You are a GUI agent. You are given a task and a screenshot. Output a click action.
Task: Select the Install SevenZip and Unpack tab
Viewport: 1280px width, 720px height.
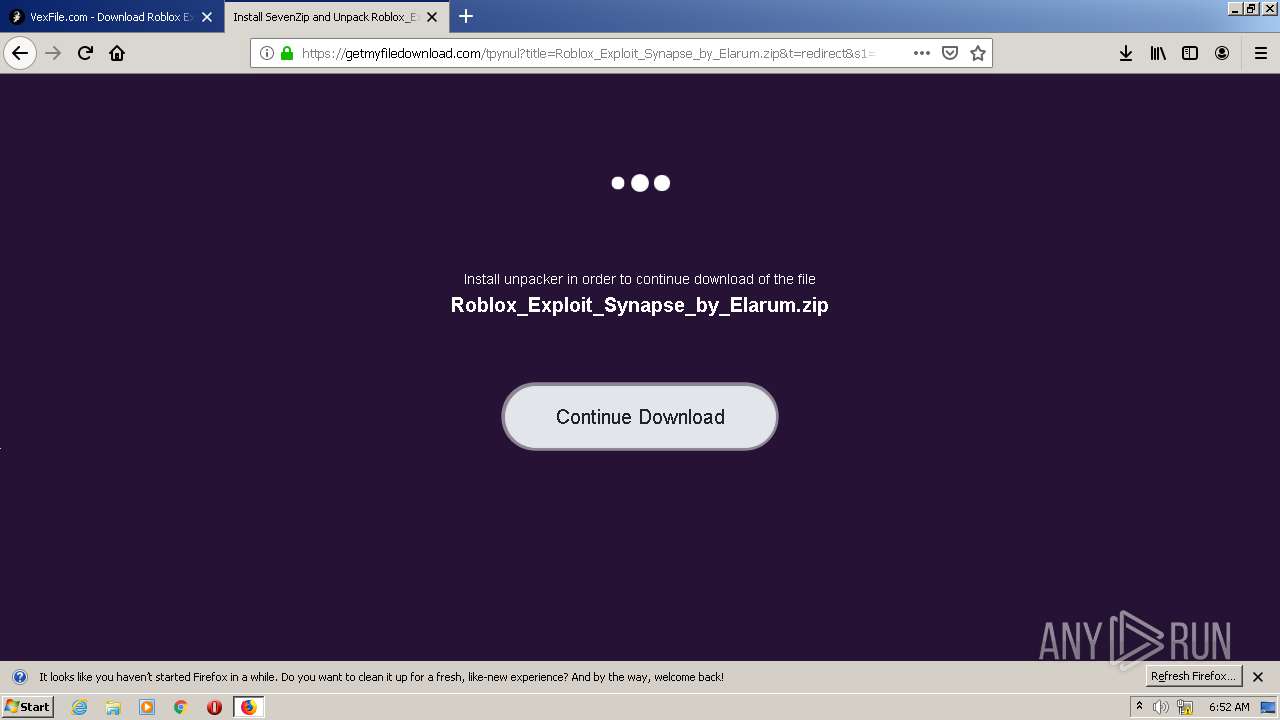click(338, 17)
